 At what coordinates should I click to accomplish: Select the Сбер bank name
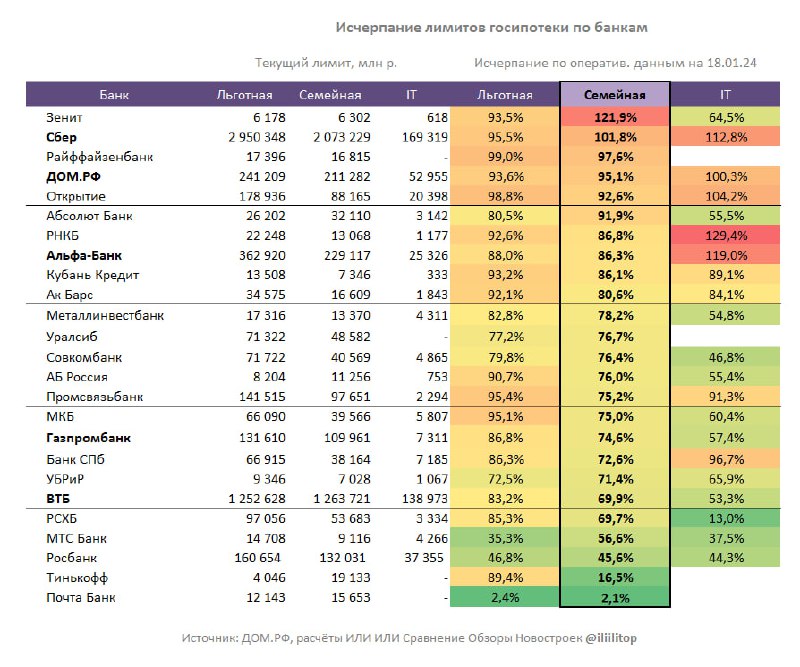coord(61,137)
